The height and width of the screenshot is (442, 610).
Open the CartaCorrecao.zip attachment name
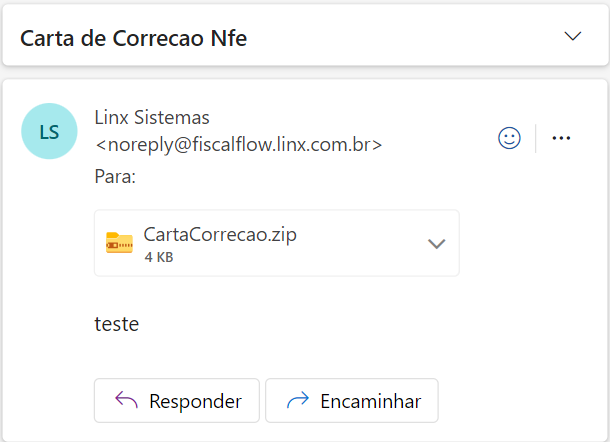[220, 234]
